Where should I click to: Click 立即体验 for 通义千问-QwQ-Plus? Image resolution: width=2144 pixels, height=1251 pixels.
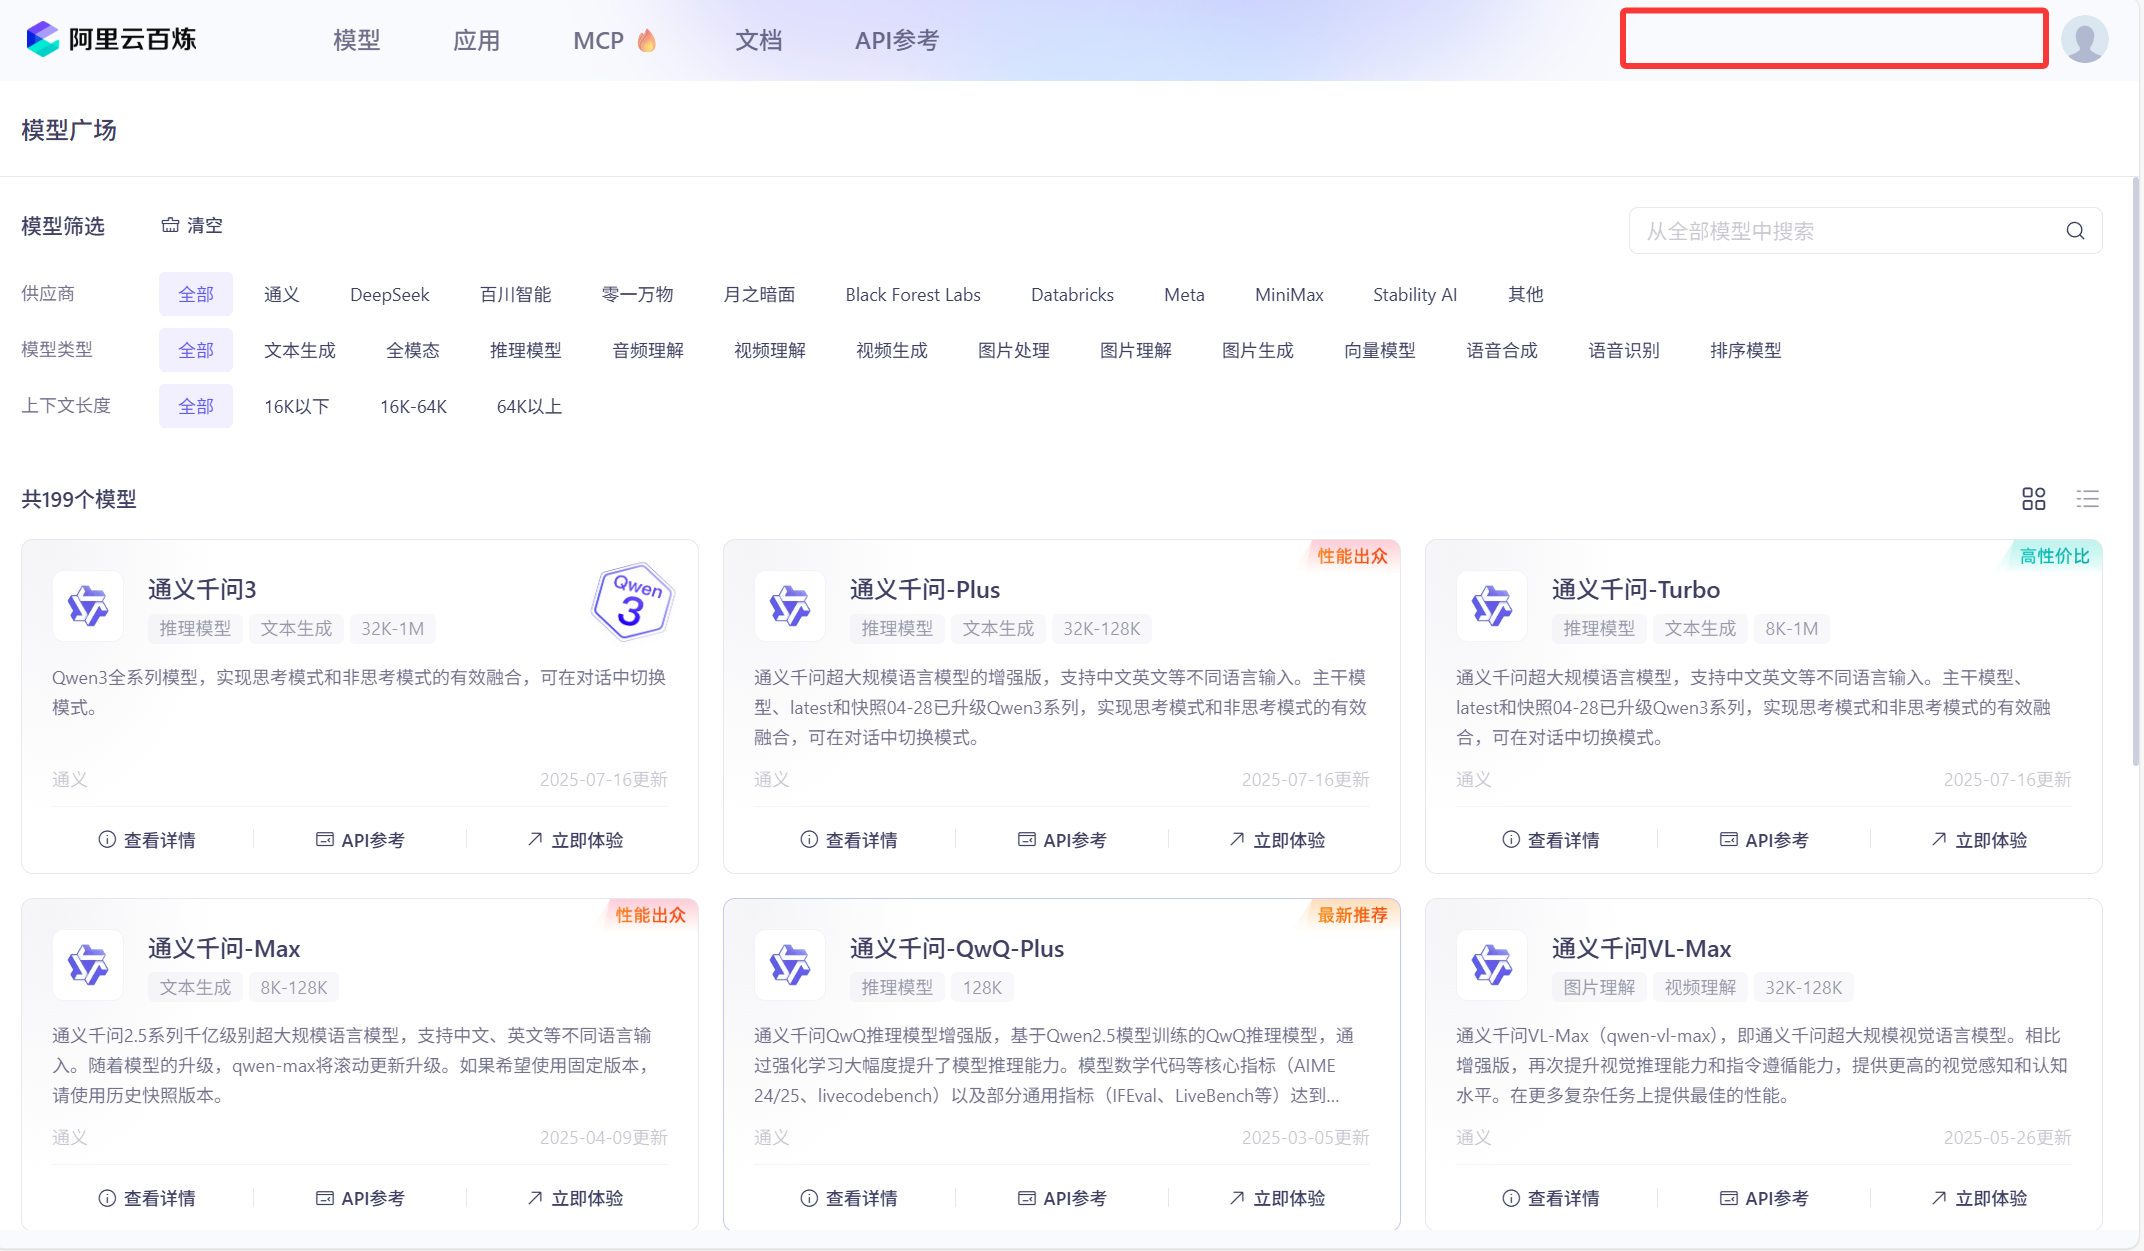pyautogui.click(x=1277, y=1198)
